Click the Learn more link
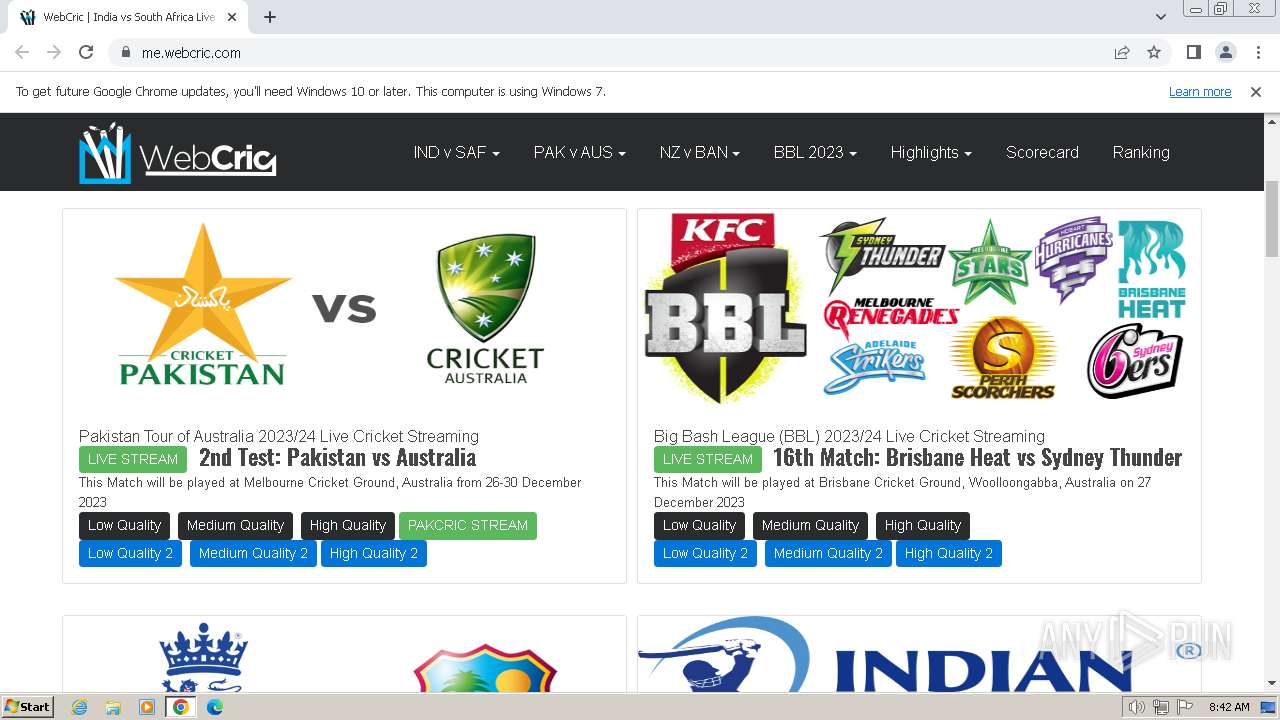The width and height of the screenshot is (1280, 720). 1200,91
